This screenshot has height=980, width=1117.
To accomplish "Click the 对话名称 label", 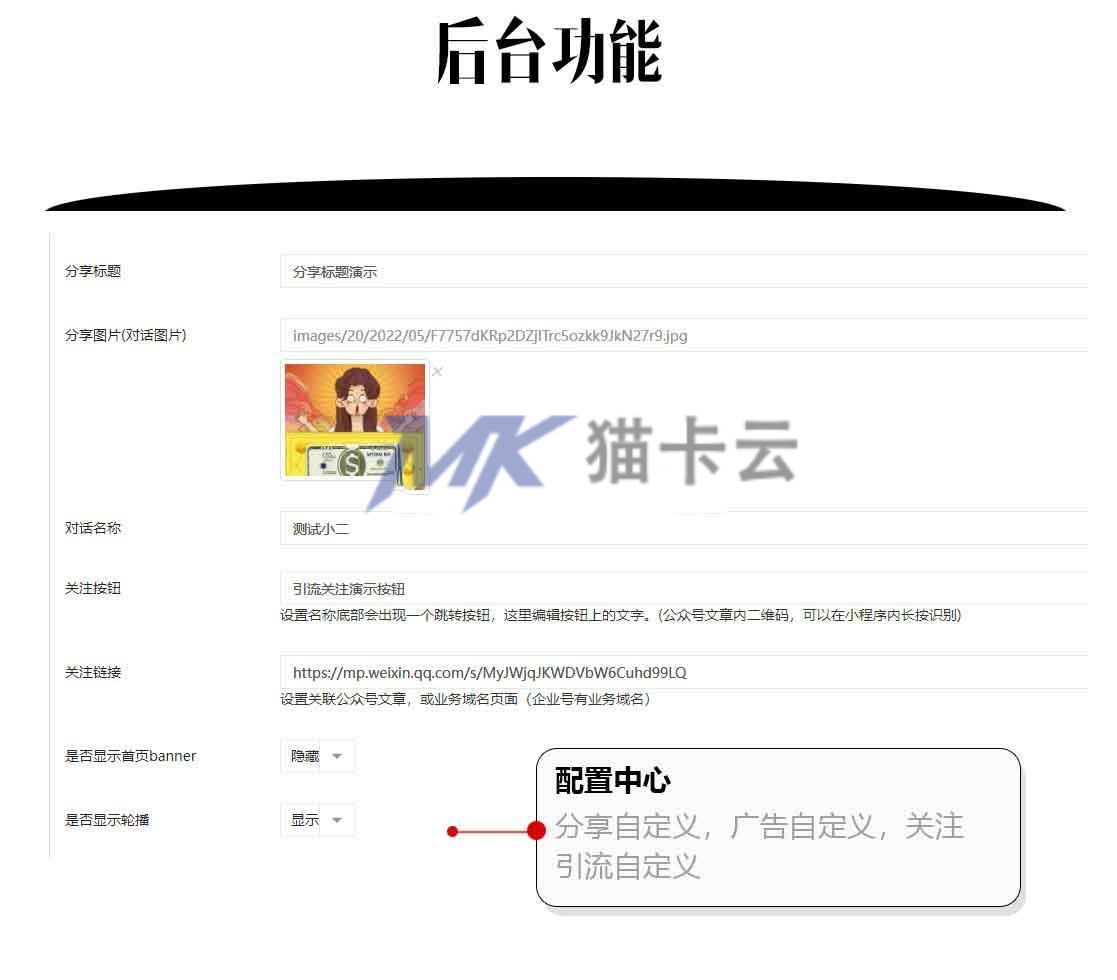I will pos(93,528).
